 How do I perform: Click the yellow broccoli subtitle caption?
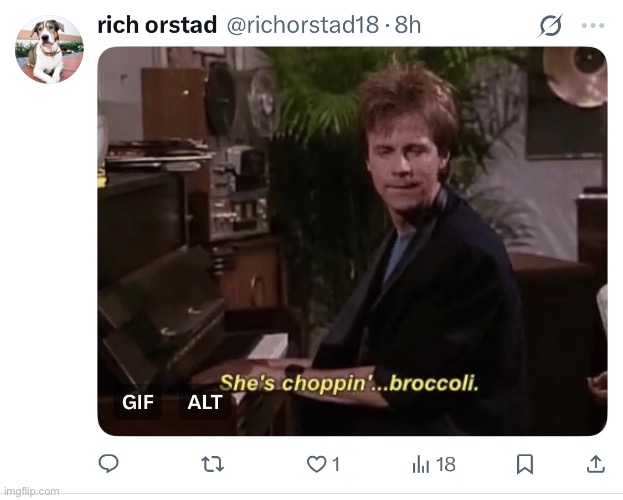(349, 383)
